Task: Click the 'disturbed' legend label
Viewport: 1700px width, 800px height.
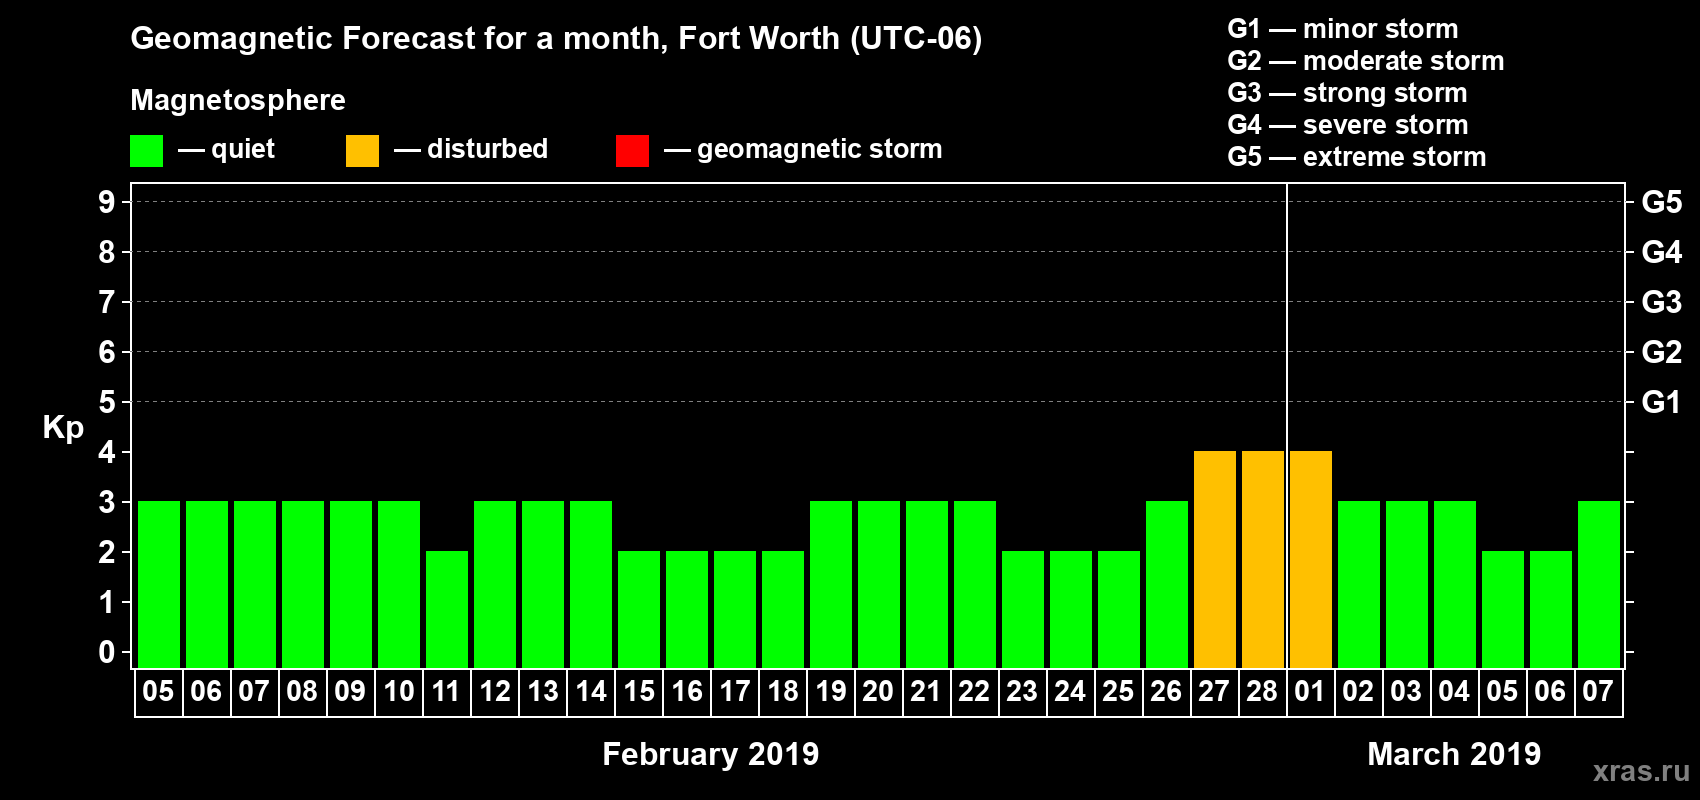Action: coord(488,149)
